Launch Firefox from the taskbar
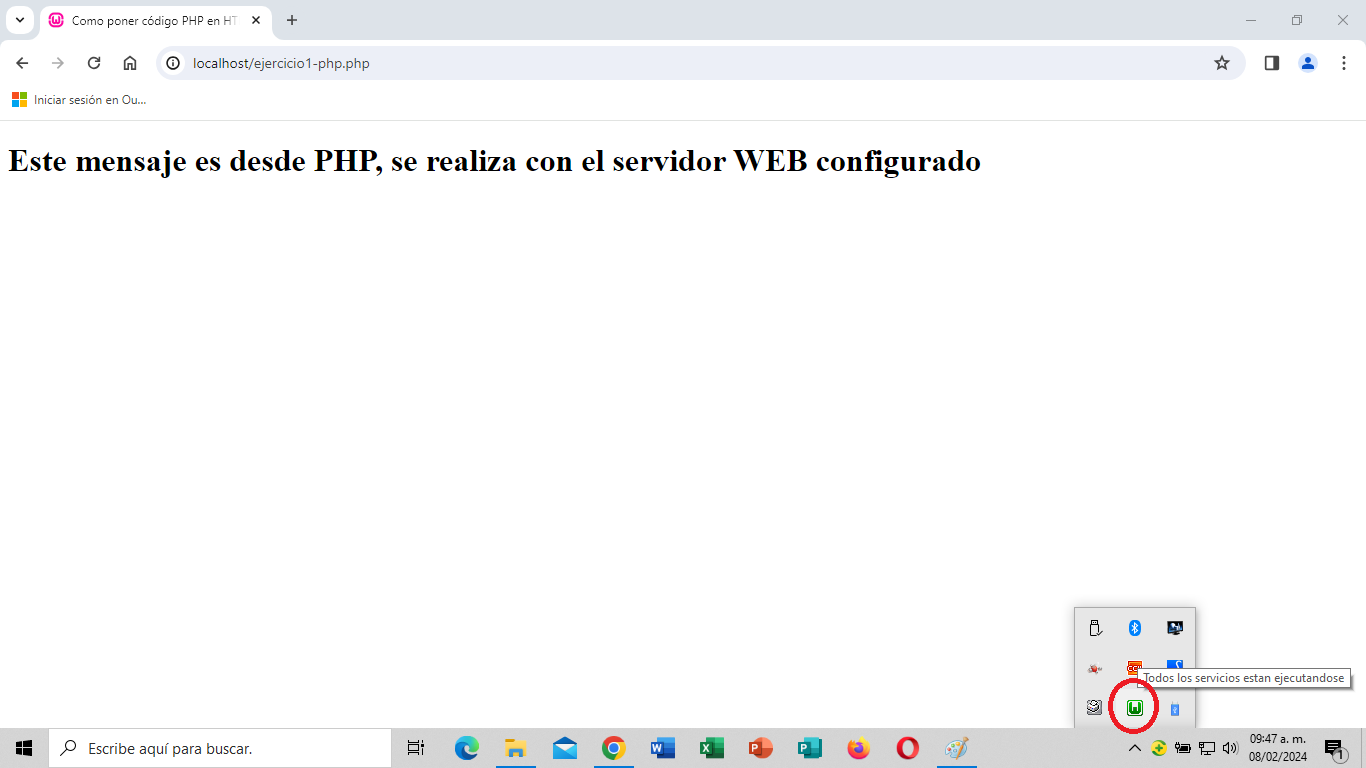The width and height of the screenshot is (1366, 768). pos(858,748)
